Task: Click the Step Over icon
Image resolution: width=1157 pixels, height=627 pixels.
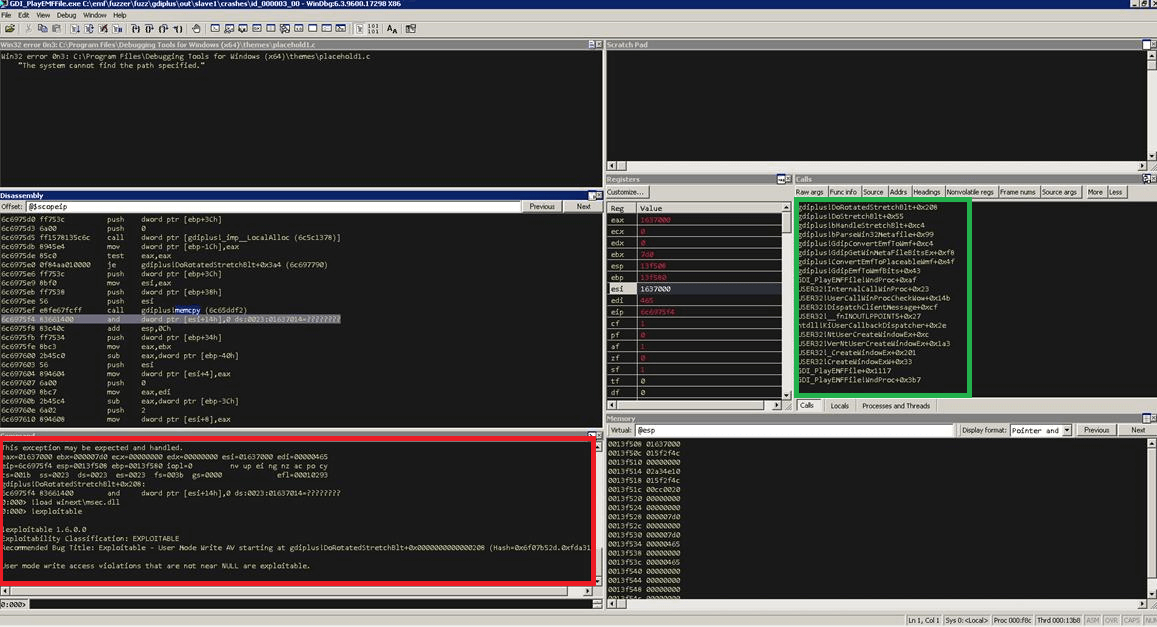Action: pos(149,29)
